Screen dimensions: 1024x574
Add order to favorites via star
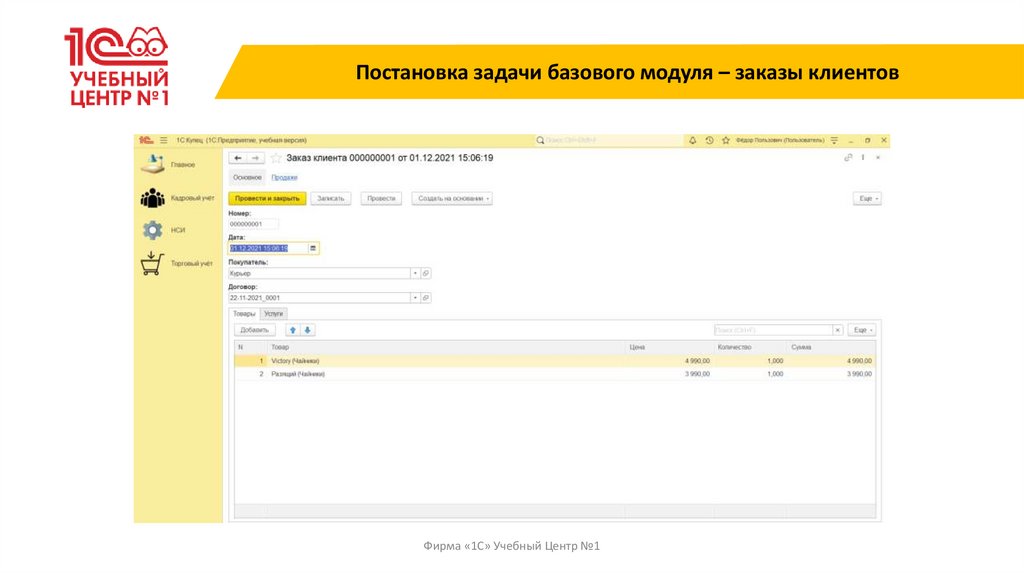(276, 158)
